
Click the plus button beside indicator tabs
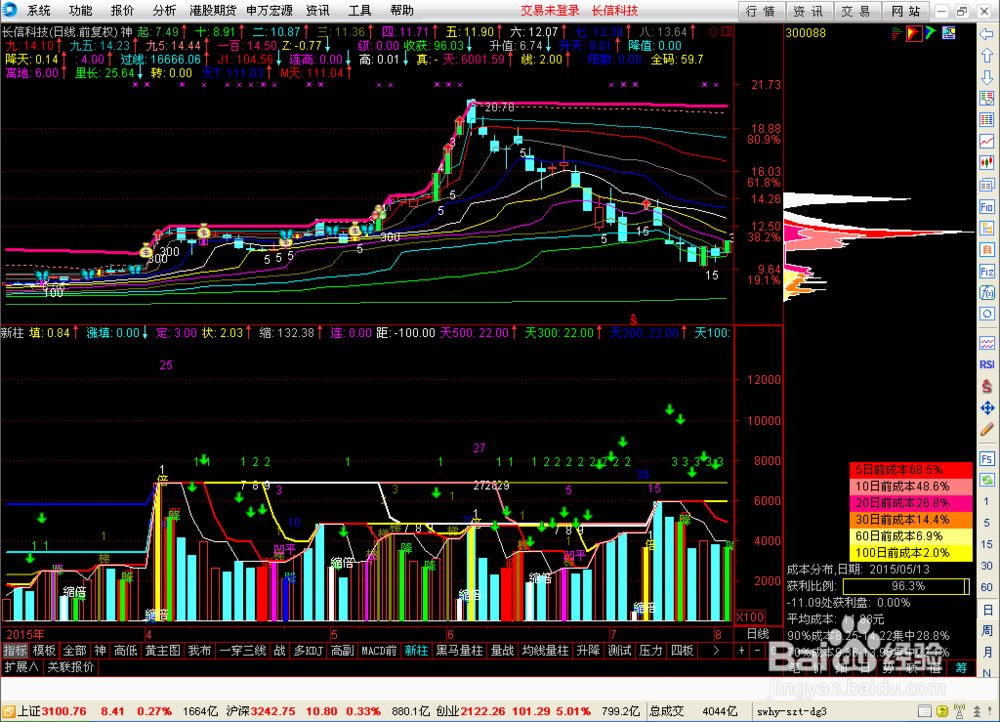tap(741, 651)
